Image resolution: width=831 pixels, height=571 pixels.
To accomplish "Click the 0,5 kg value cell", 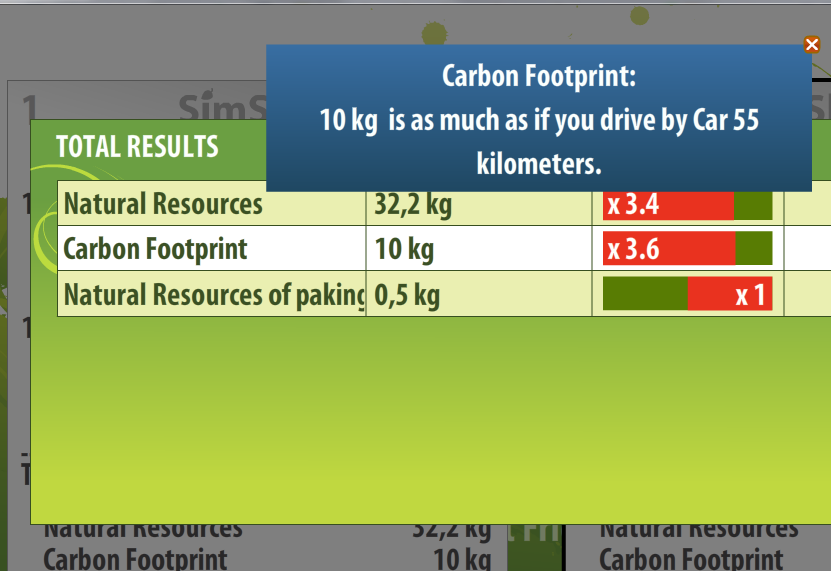I will pos(407,295).
